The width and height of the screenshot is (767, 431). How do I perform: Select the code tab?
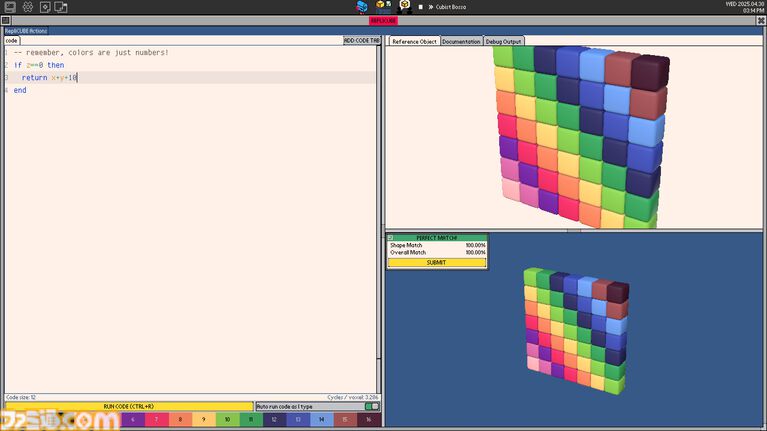click(x=11, y=41)
